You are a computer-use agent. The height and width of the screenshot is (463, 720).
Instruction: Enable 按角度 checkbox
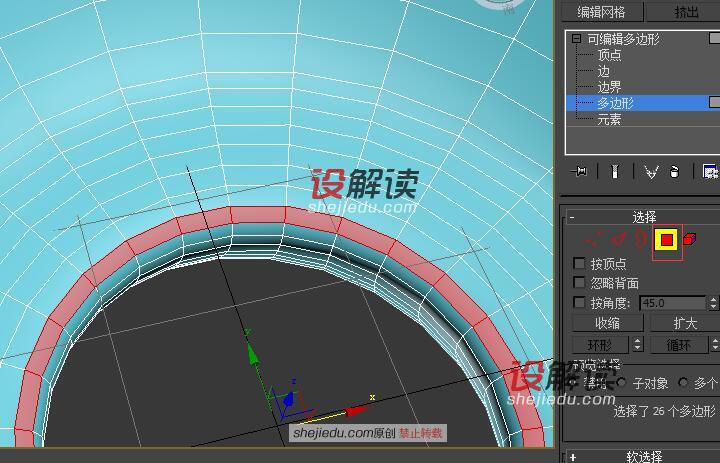[x=579, y=302]
